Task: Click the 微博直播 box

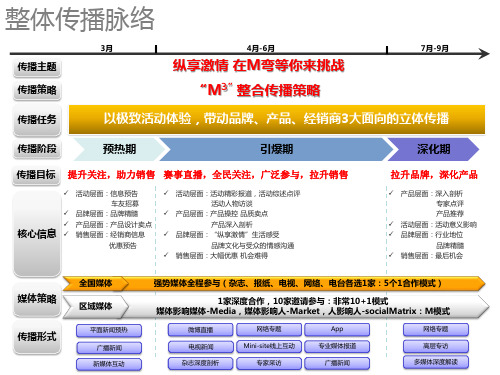Action: (x=200, y=330)
